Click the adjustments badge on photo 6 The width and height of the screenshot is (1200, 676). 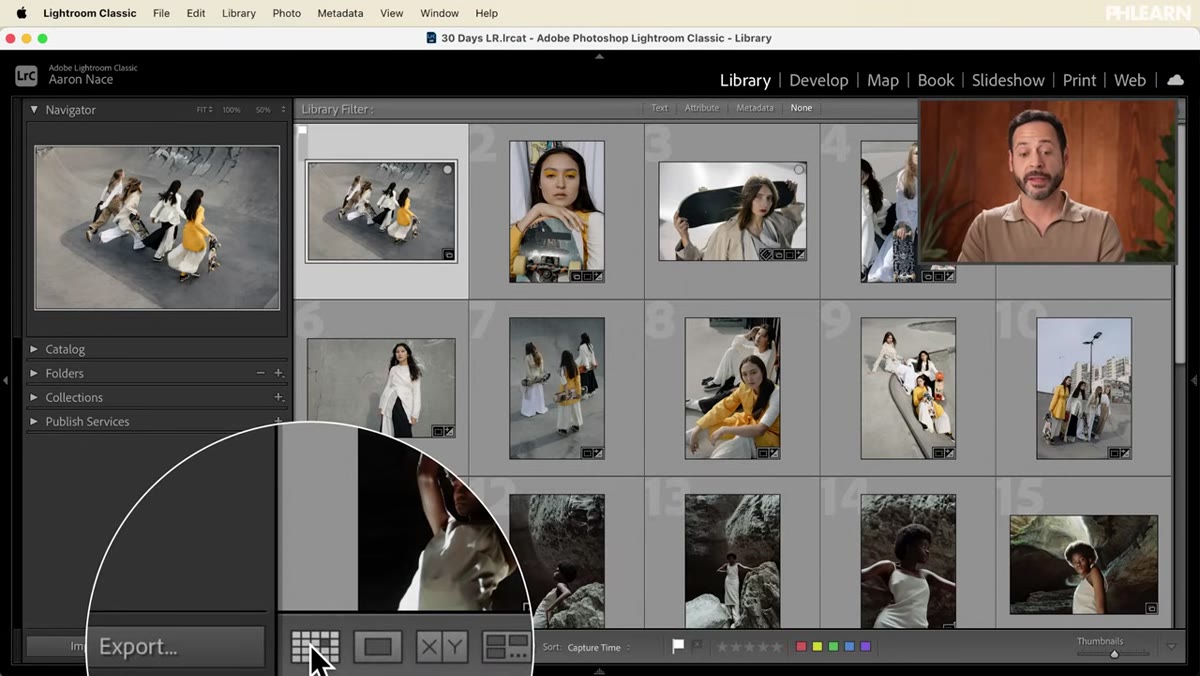449,431
